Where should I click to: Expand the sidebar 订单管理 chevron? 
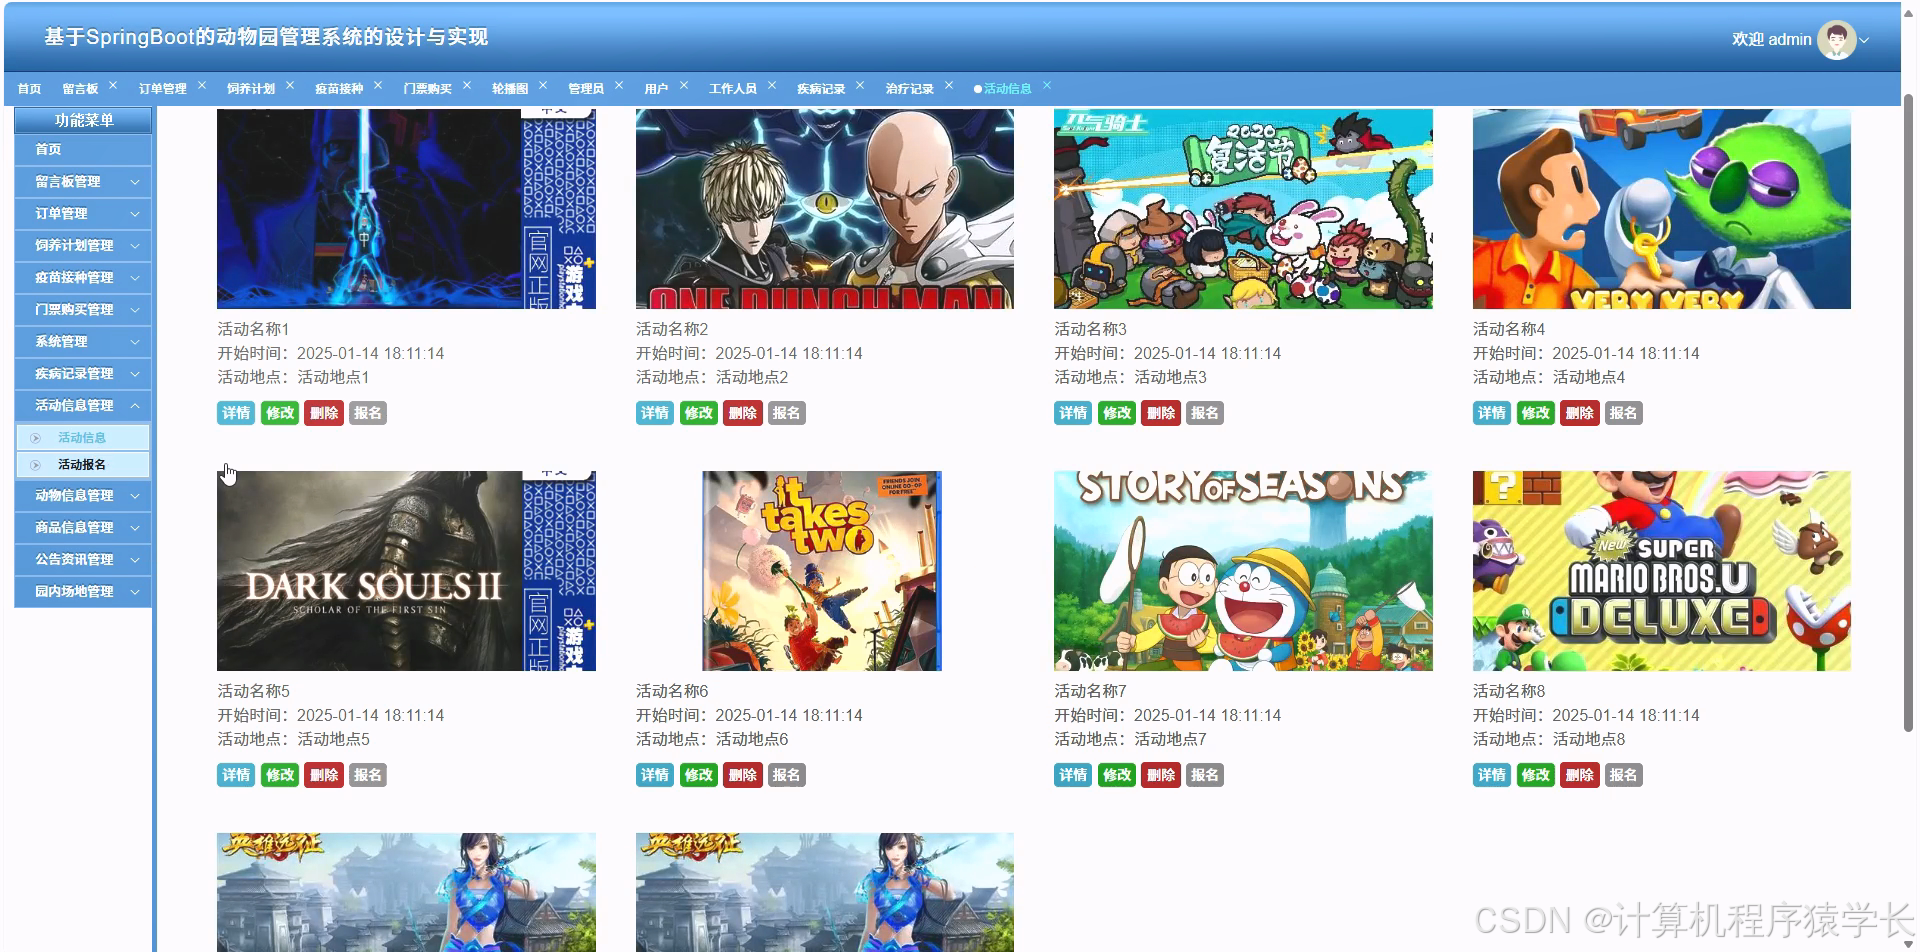coord(135,214)
